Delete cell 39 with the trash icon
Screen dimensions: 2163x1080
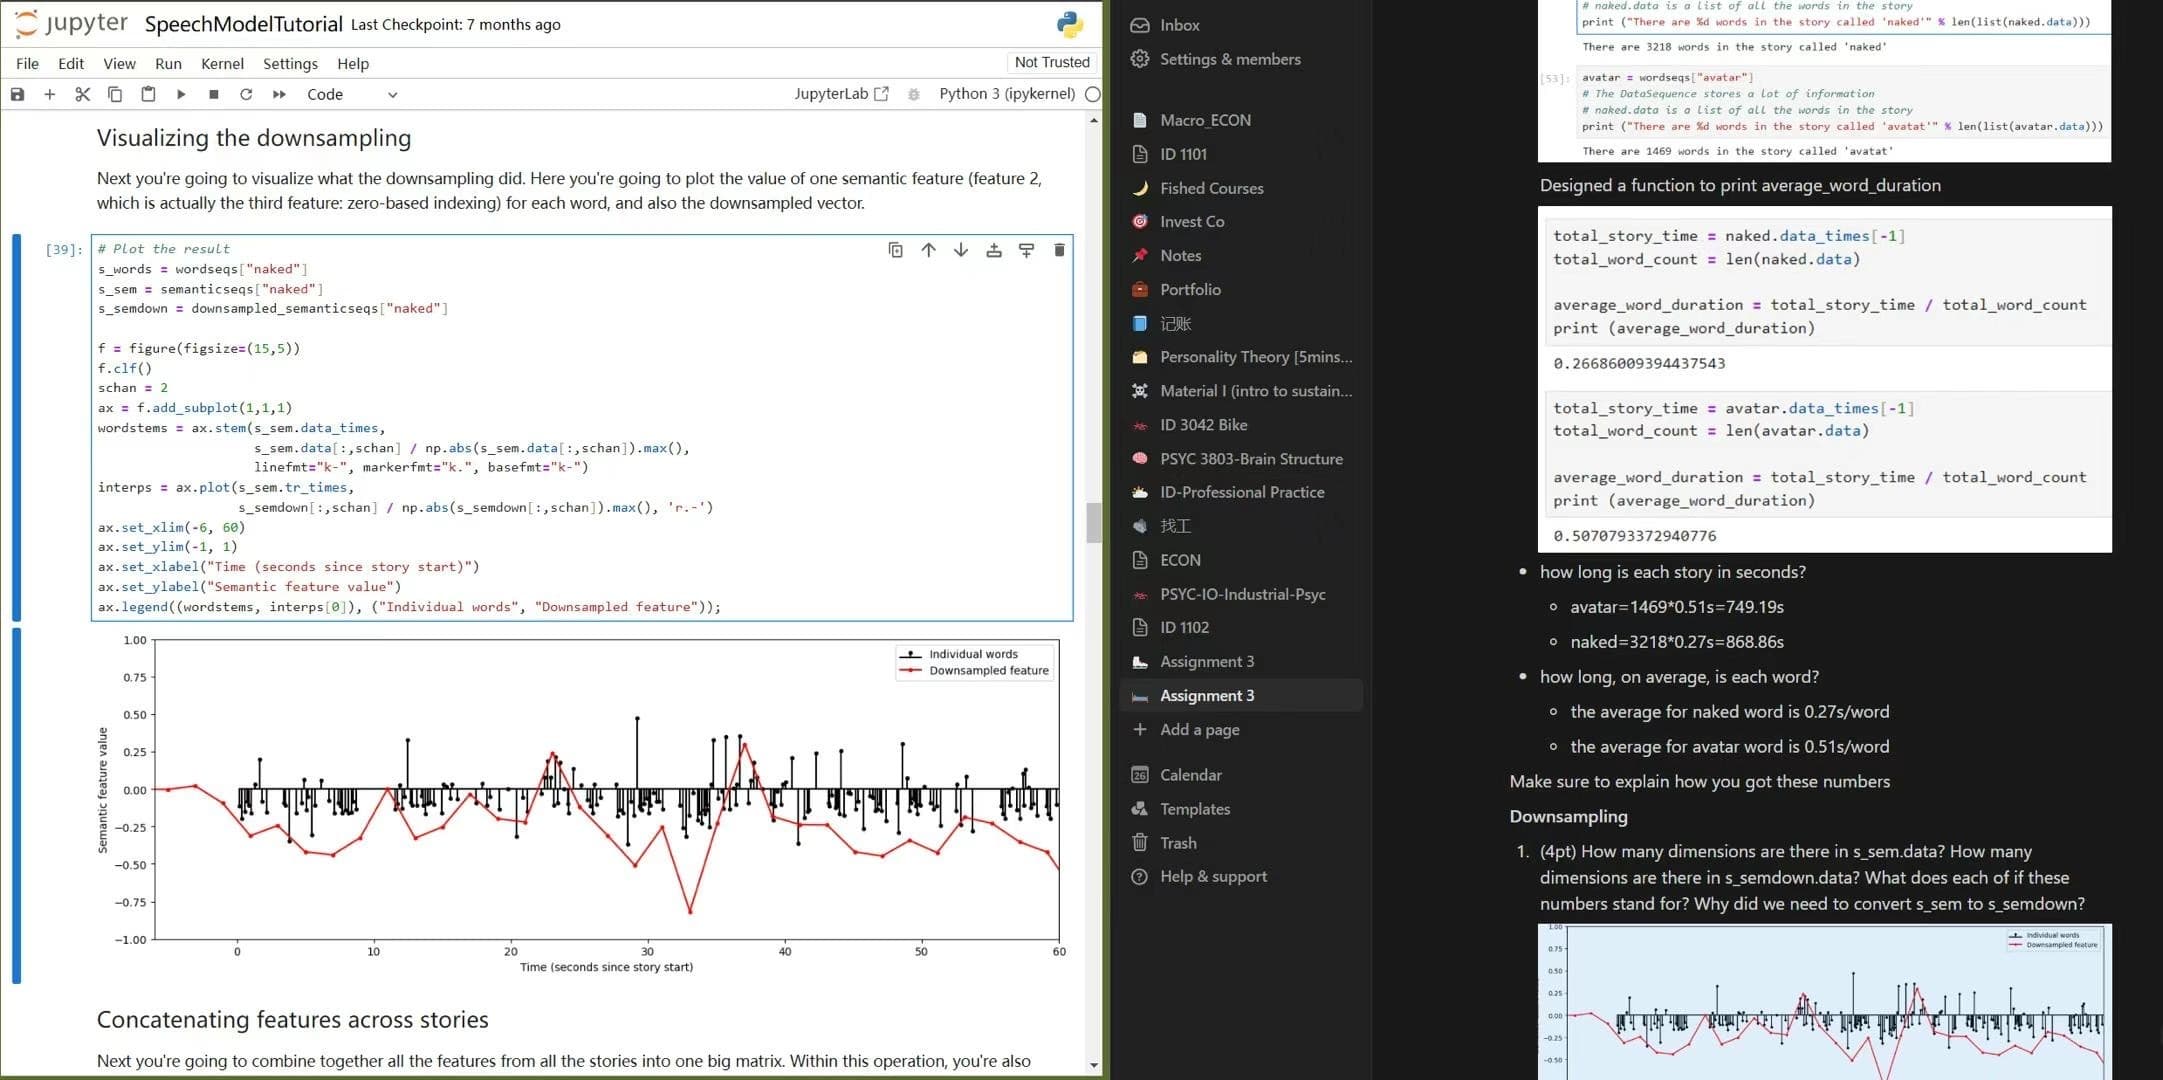pos(1059,250)
